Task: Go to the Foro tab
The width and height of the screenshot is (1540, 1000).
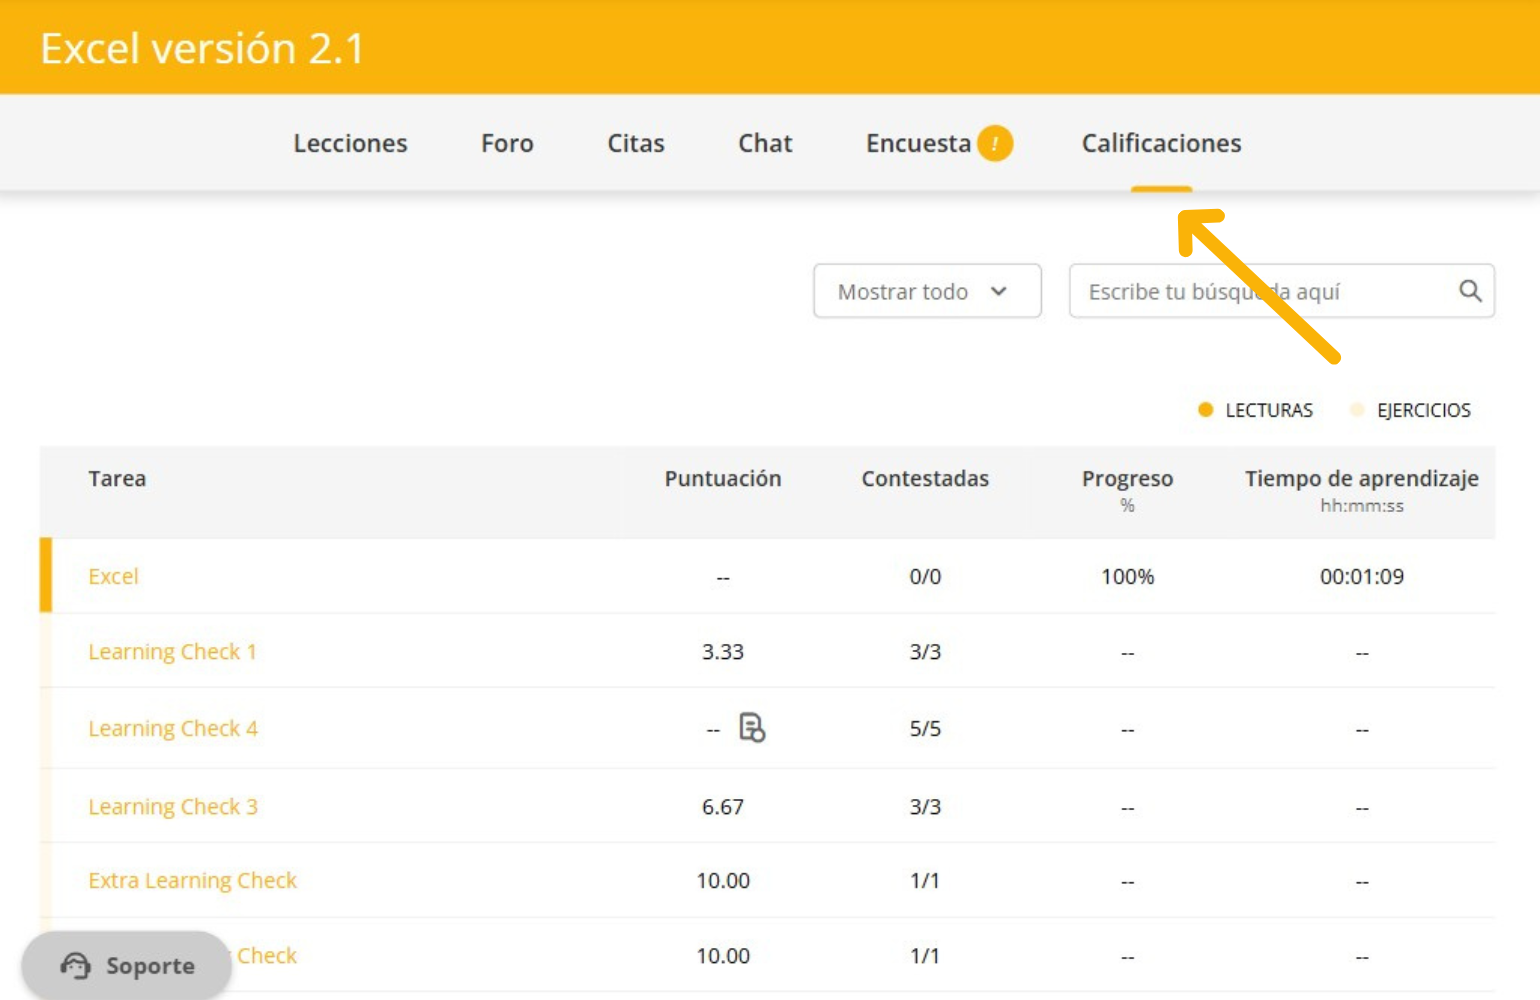Action: pos(507,143)
